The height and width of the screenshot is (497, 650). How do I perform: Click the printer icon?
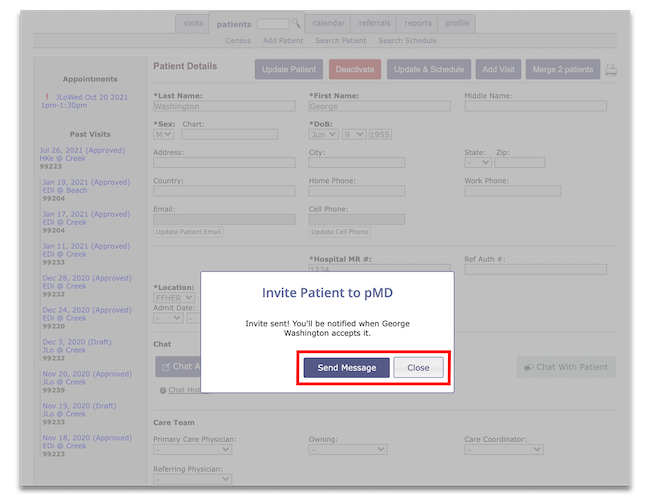611,70
